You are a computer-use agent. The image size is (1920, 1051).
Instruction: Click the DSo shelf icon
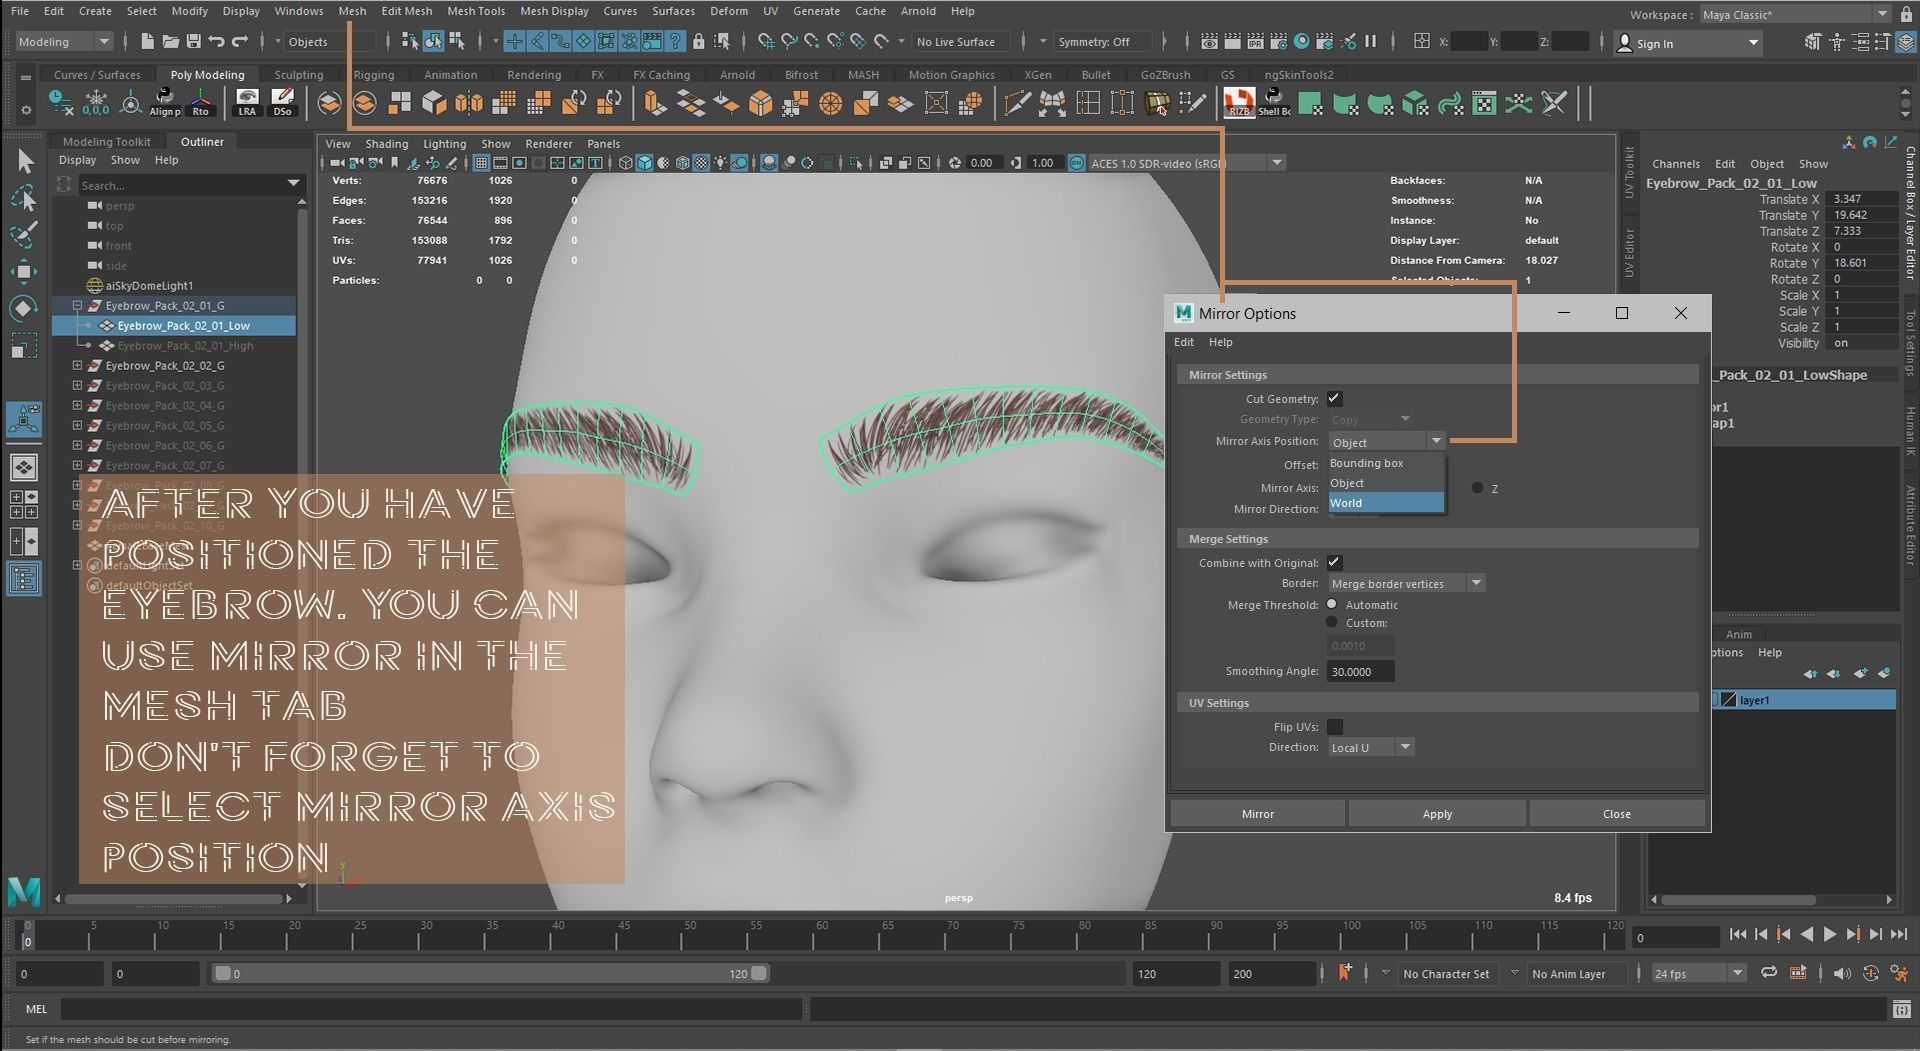pyautogui.click(x=283, y=102)
